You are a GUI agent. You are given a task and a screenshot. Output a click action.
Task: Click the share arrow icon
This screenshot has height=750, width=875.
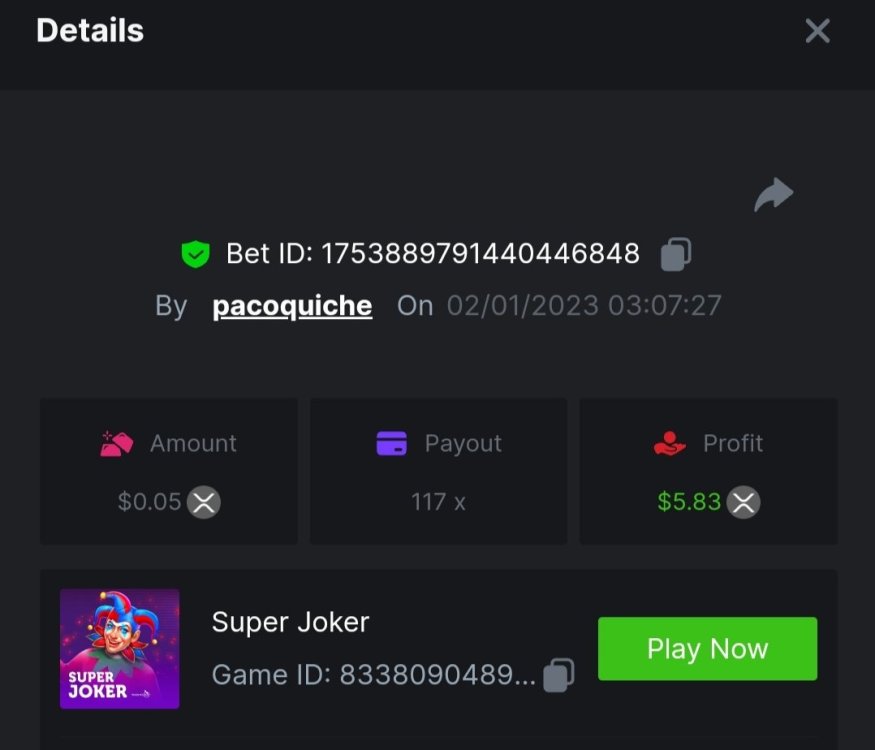click(773, 195)
